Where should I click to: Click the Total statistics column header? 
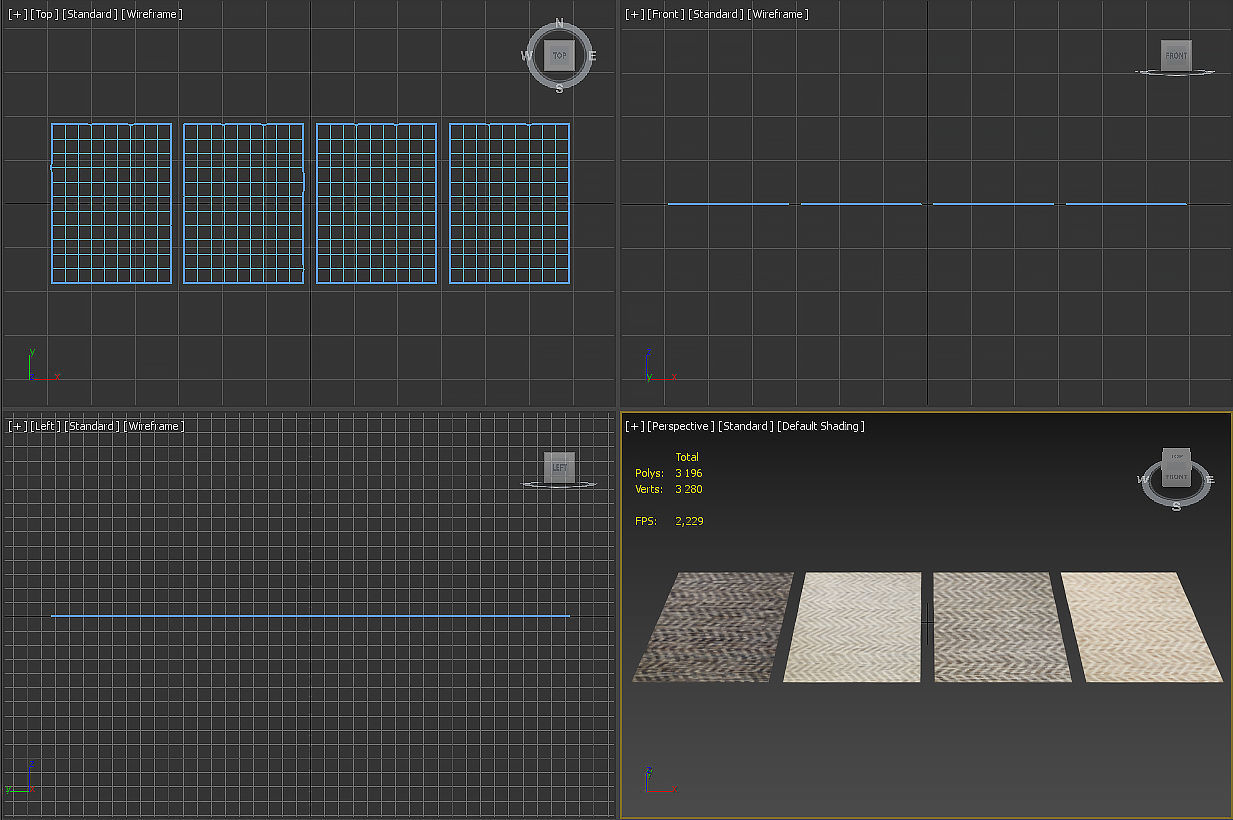tap(687, 457)
